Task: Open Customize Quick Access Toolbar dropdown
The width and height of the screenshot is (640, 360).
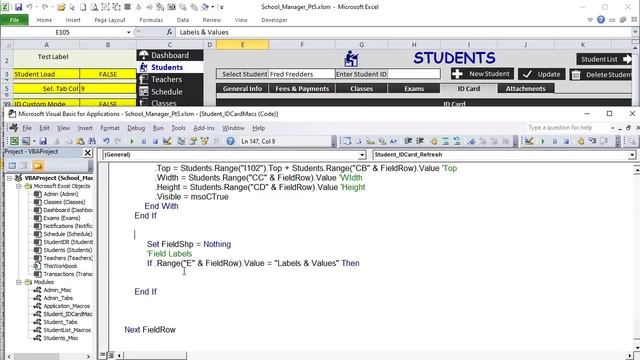Action: [x=221, y=7]
